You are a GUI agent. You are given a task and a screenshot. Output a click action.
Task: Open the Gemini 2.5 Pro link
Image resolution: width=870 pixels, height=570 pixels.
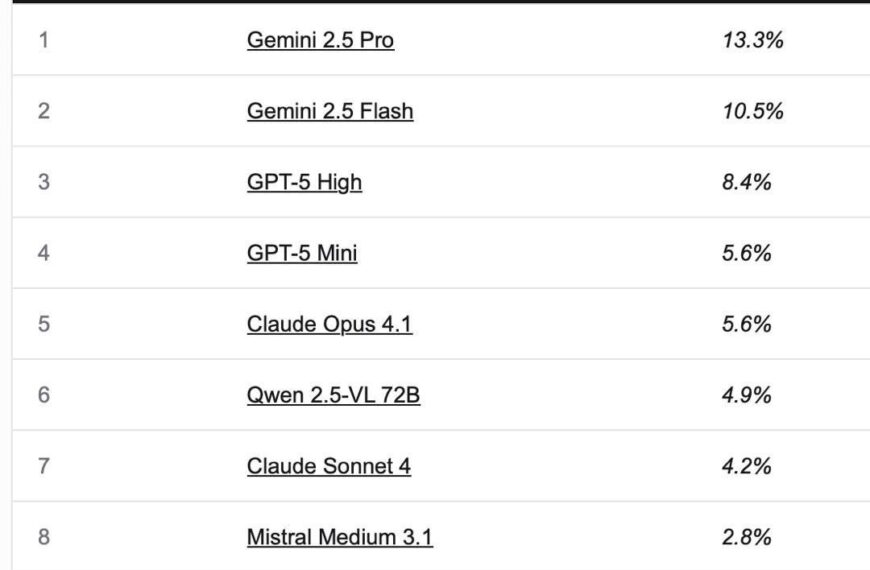[320, 41]
